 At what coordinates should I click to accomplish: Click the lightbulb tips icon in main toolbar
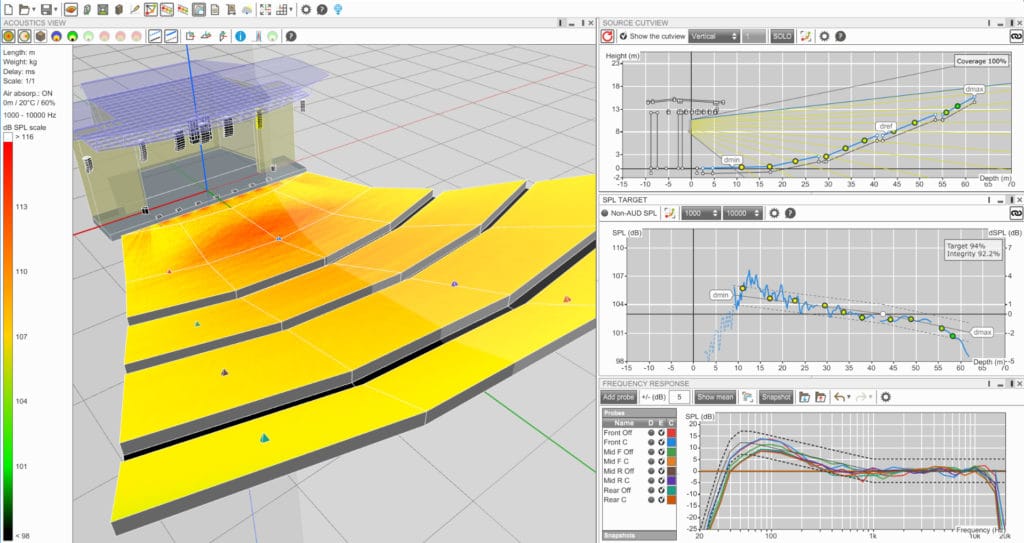(338, 9)
